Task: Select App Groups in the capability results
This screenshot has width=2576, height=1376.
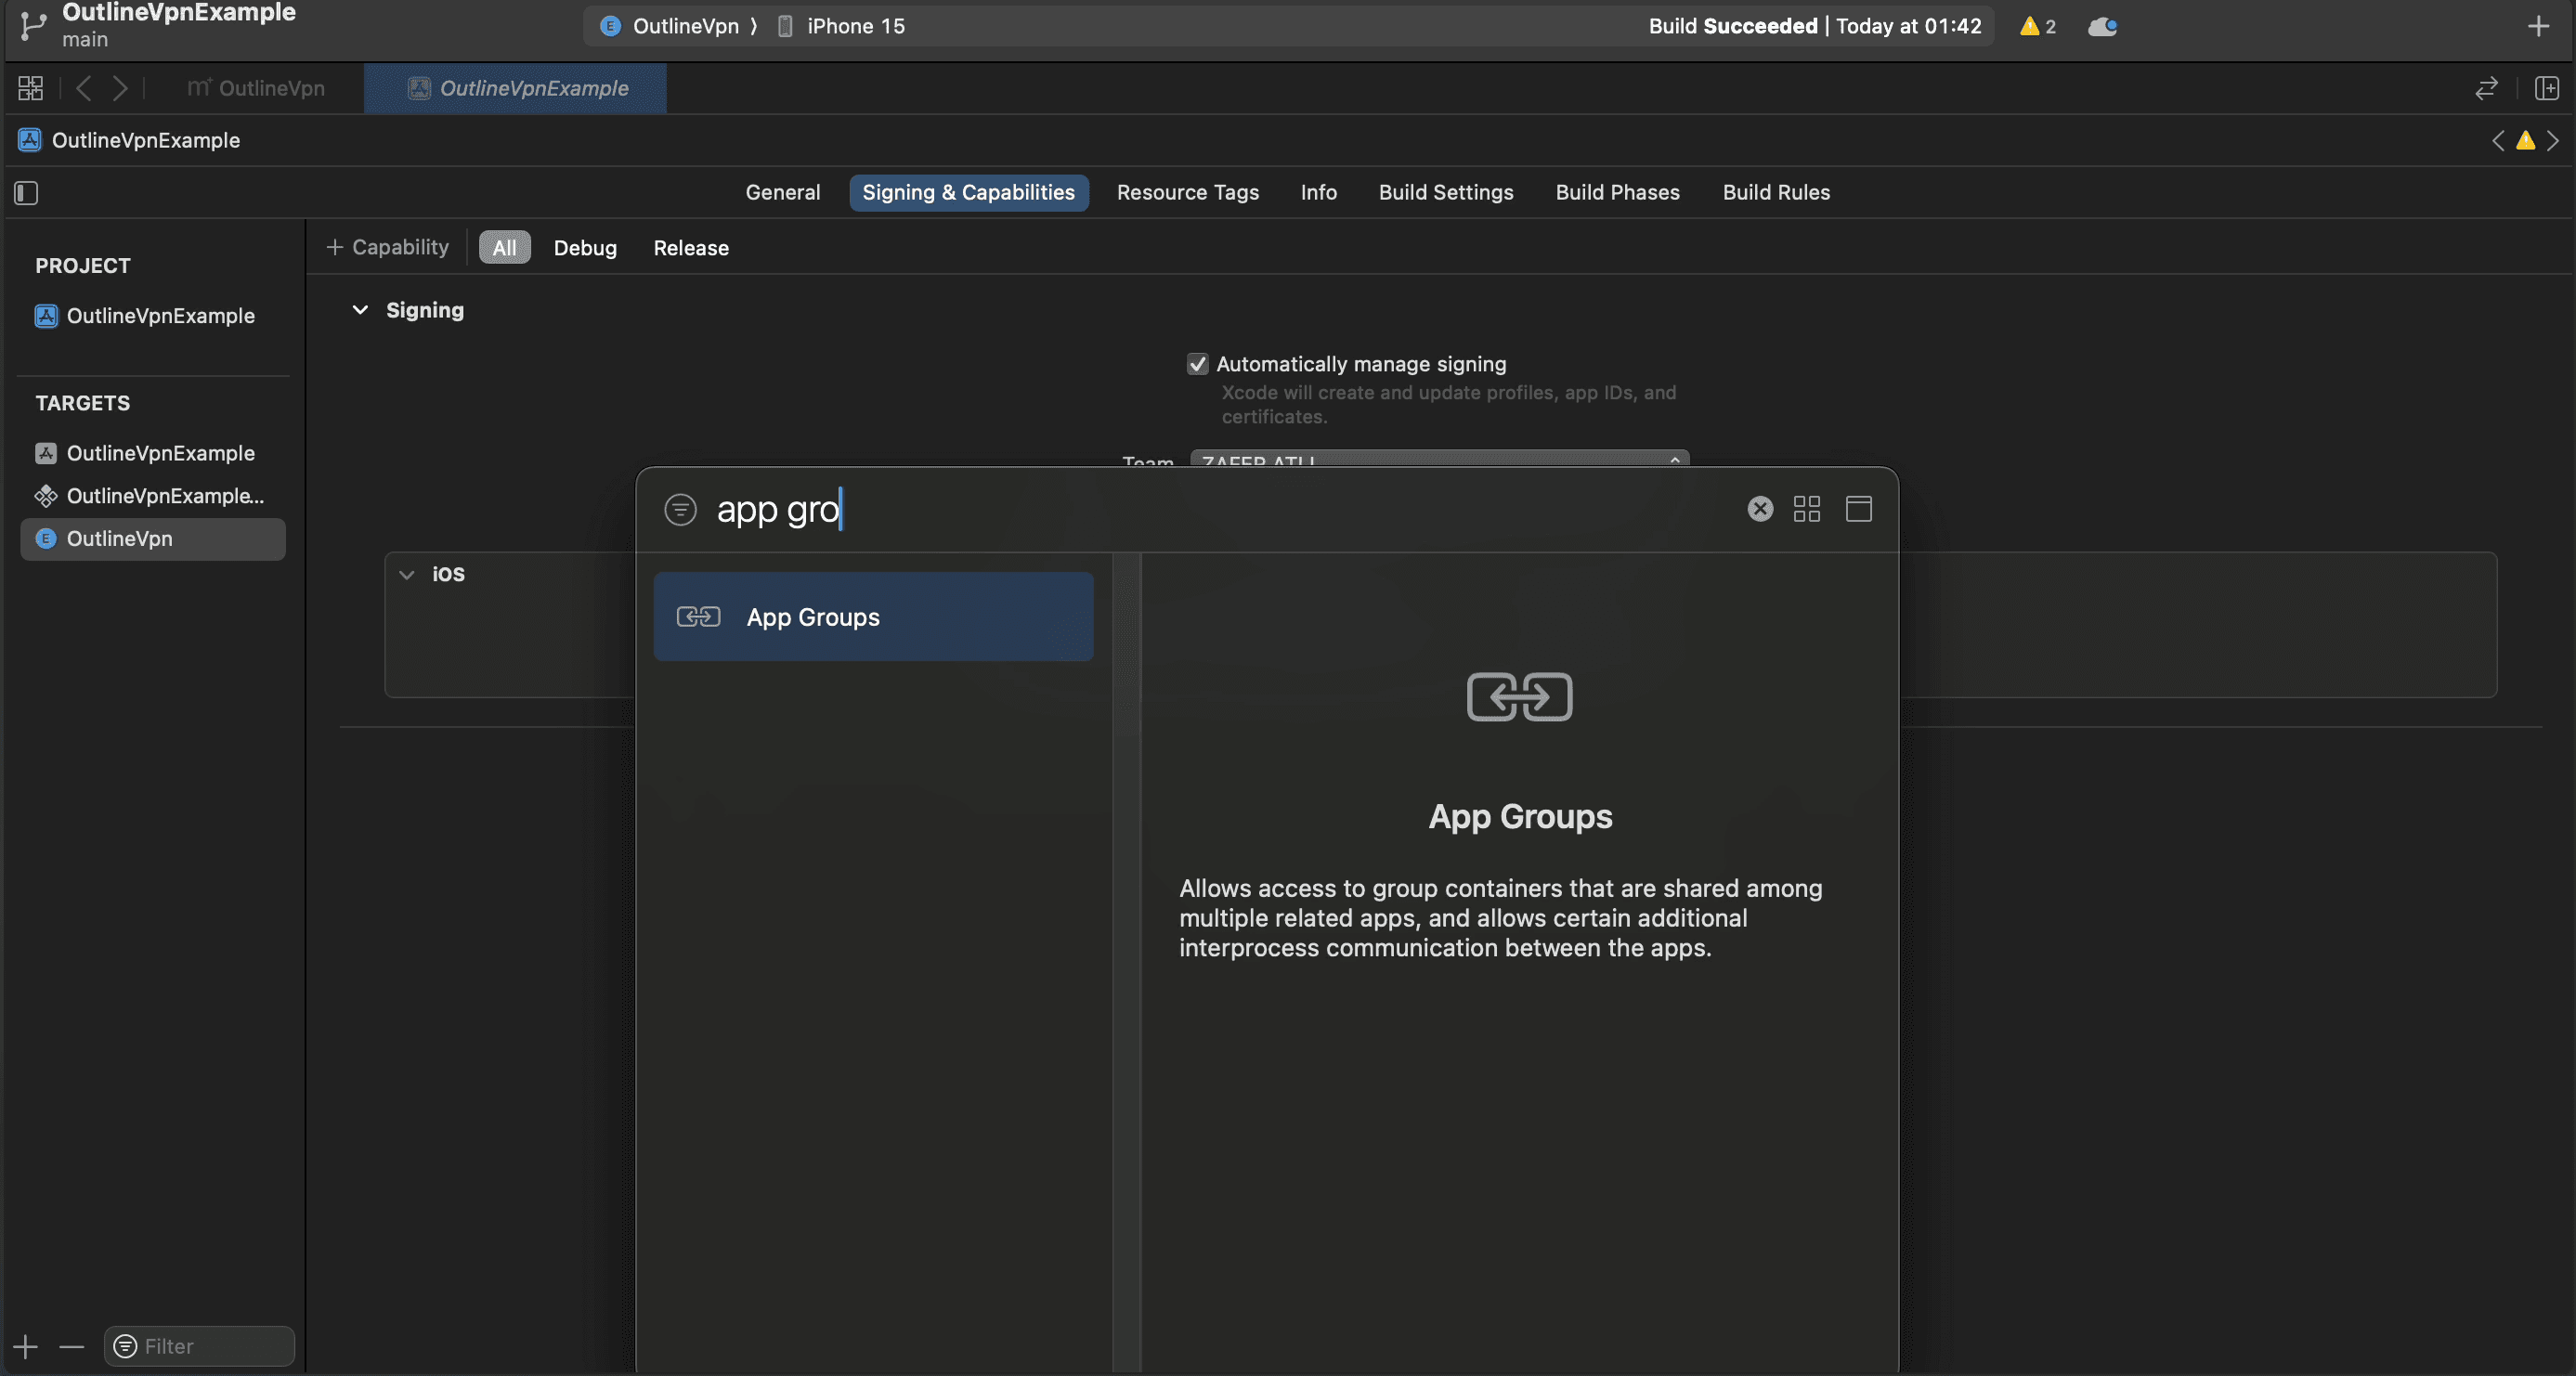Action: [873, 616]
